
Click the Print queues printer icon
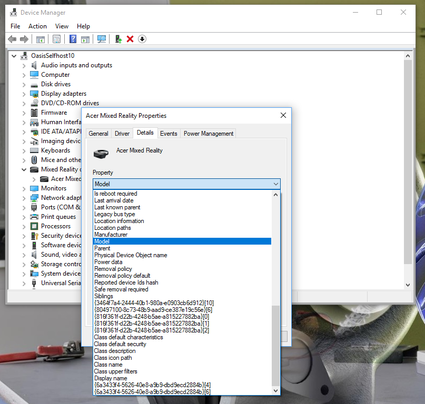[34, 217]
